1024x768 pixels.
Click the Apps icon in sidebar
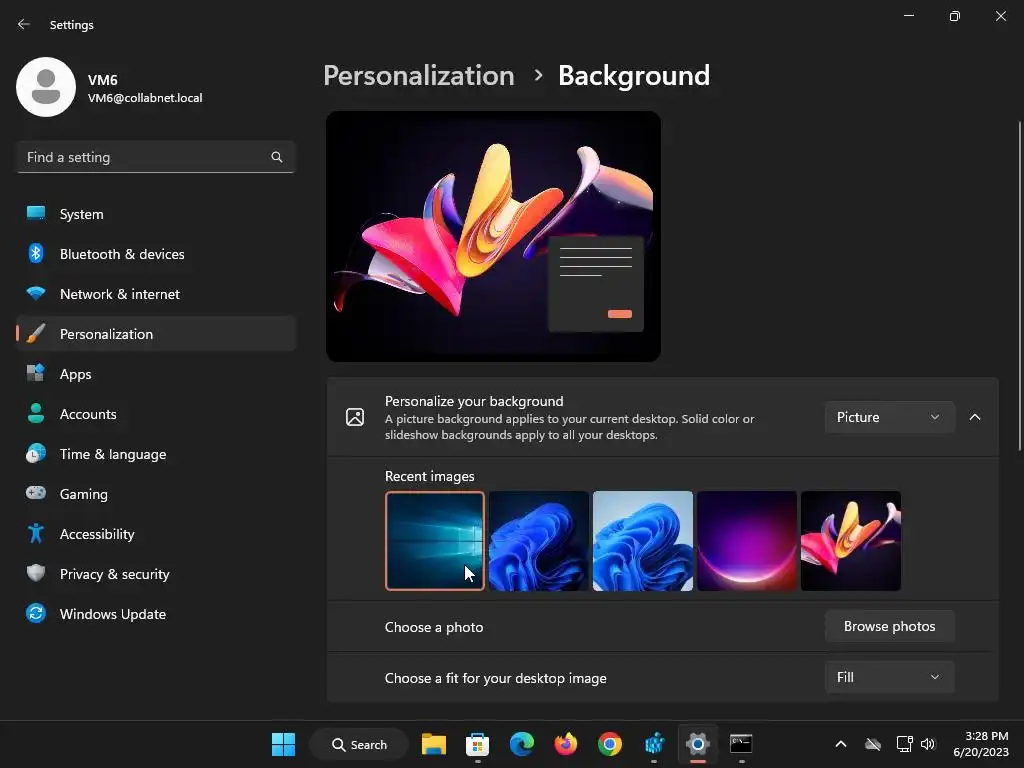tap(36, 374)
